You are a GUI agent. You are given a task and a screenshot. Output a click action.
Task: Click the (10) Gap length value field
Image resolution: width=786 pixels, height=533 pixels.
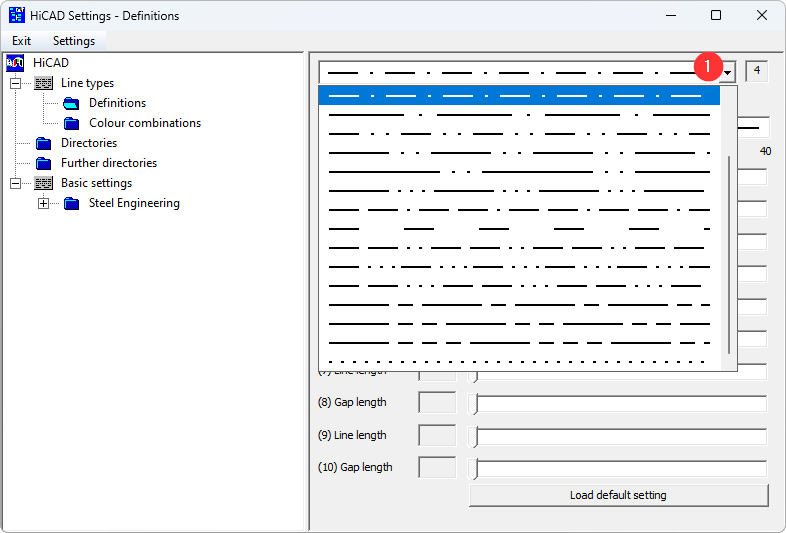click(x=437, y=467)
